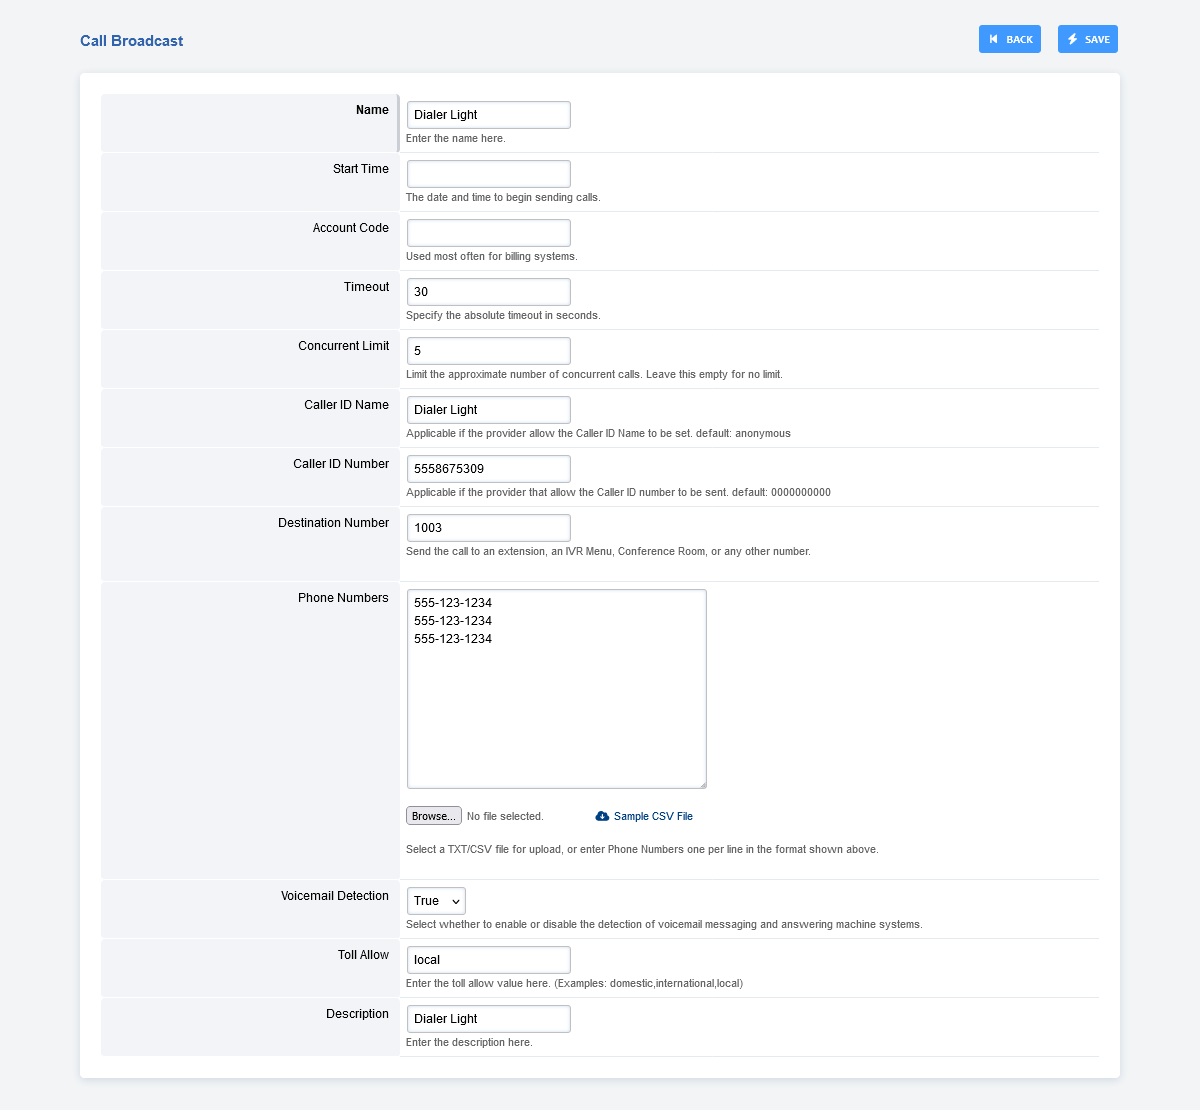Click the Caller ID Number field
The width and height of the screenshot is (1200, 1110).
488,469
